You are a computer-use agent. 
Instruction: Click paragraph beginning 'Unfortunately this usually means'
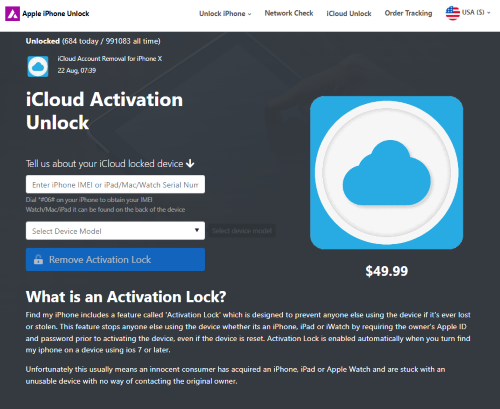pos(235,375)
